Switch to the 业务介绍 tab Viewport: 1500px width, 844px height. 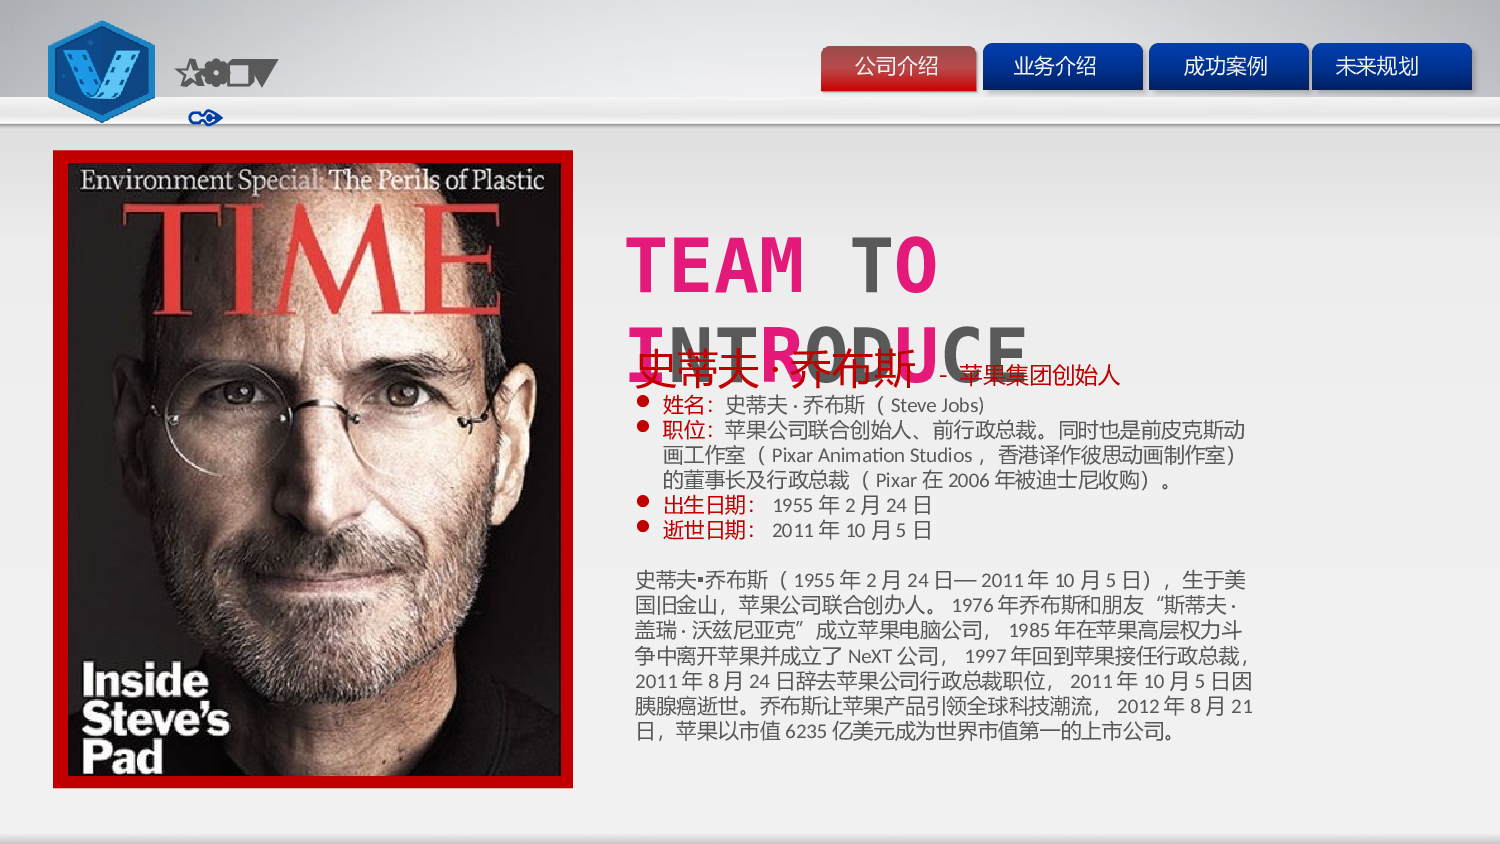[x=1062, y=67]
